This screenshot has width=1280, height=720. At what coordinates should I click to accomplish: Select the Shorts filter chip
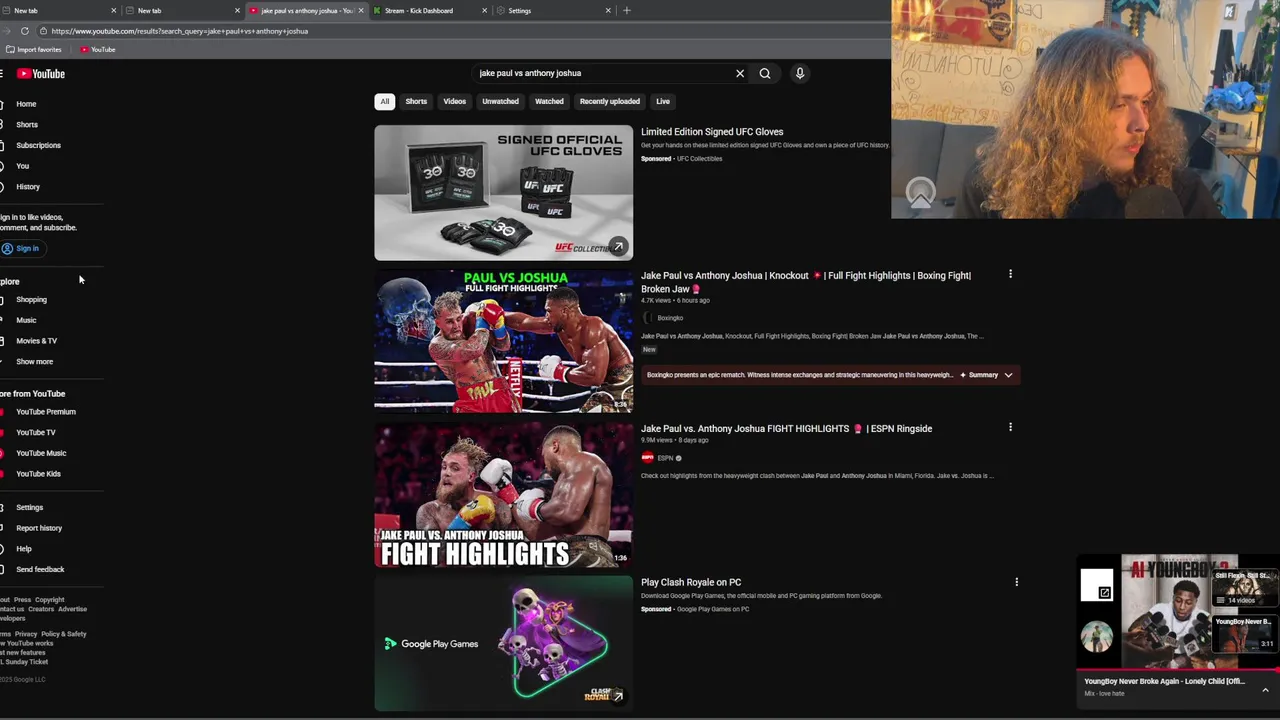pyautogui.click(x=416, y=101)
